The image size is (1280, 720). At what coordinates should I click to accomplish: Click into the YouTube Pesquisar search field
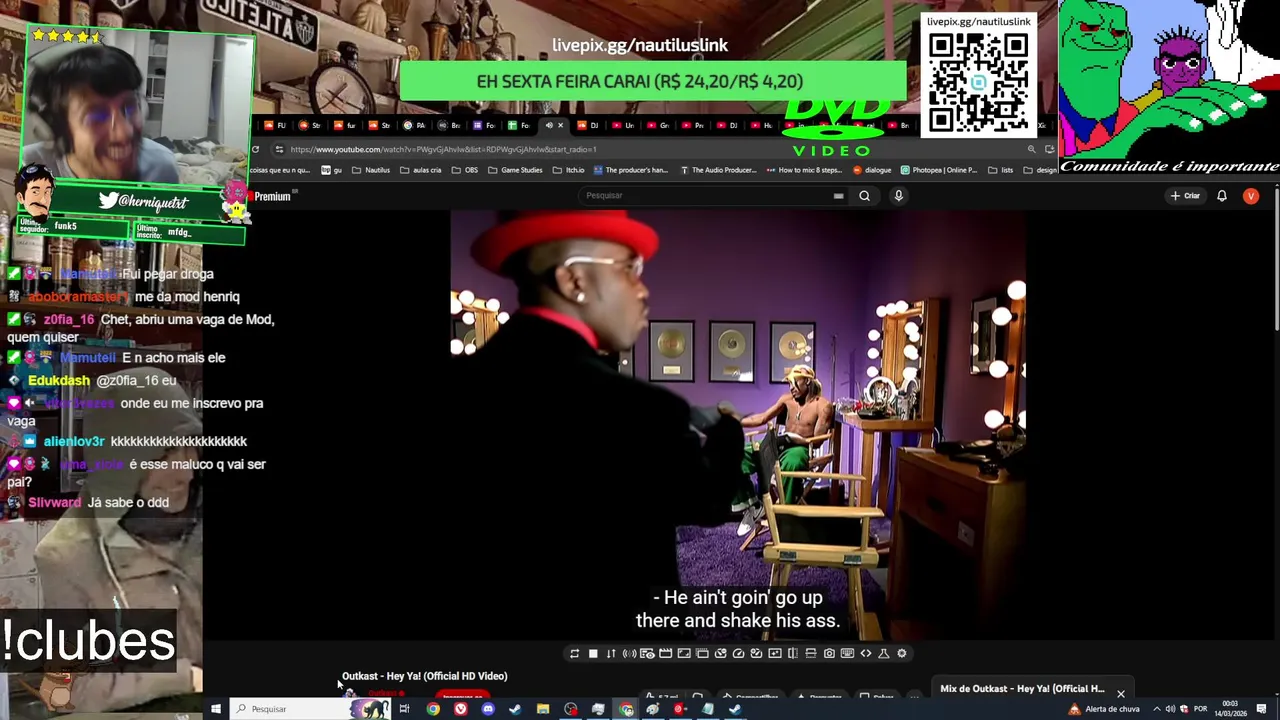[x=705, y=196]
